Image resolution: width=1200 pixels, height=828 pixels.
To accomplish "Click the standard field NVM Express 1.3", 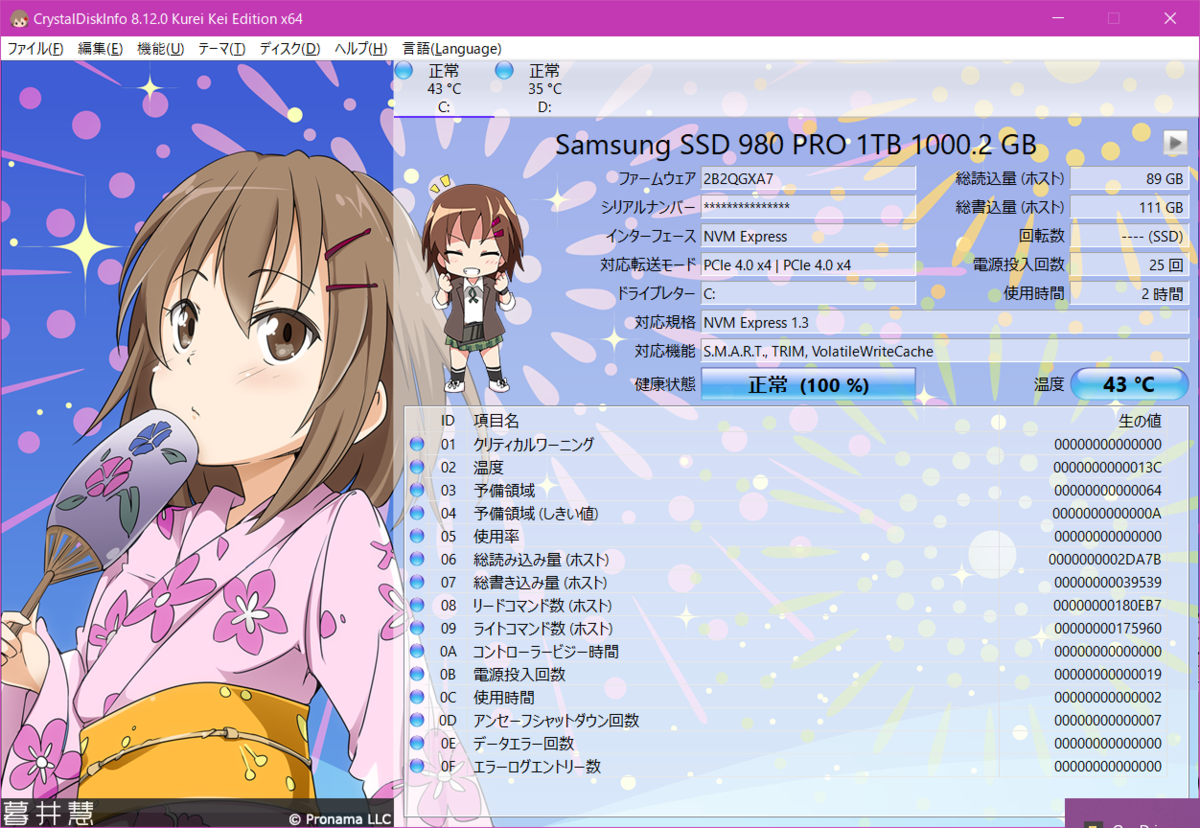I will (945, 323).
